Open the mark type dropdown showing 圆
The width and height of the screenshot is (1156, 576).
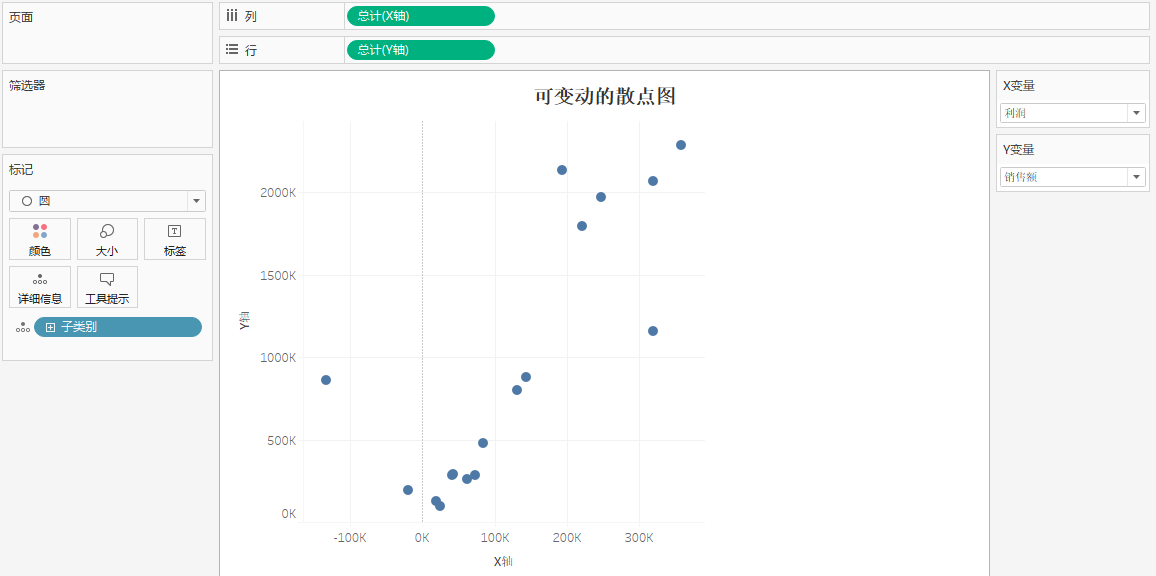(x=107, y=201)
